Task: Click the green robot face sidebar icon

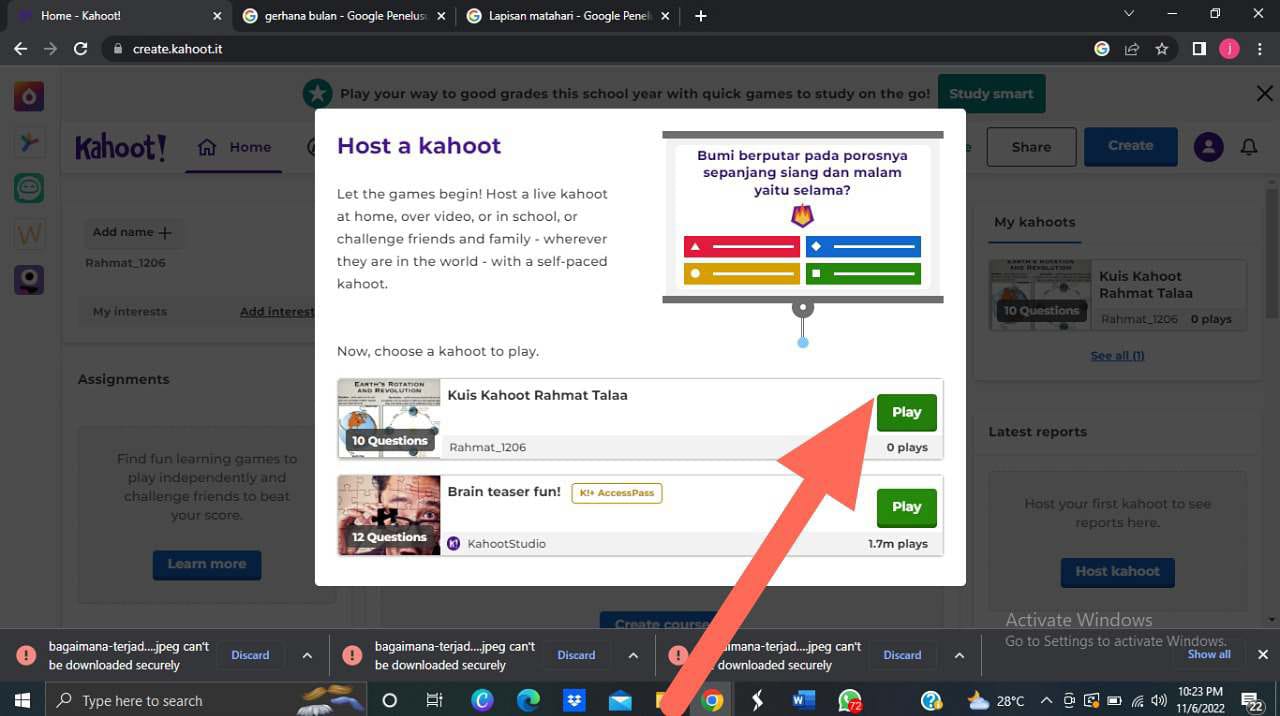Action: (x=28, y=188)
